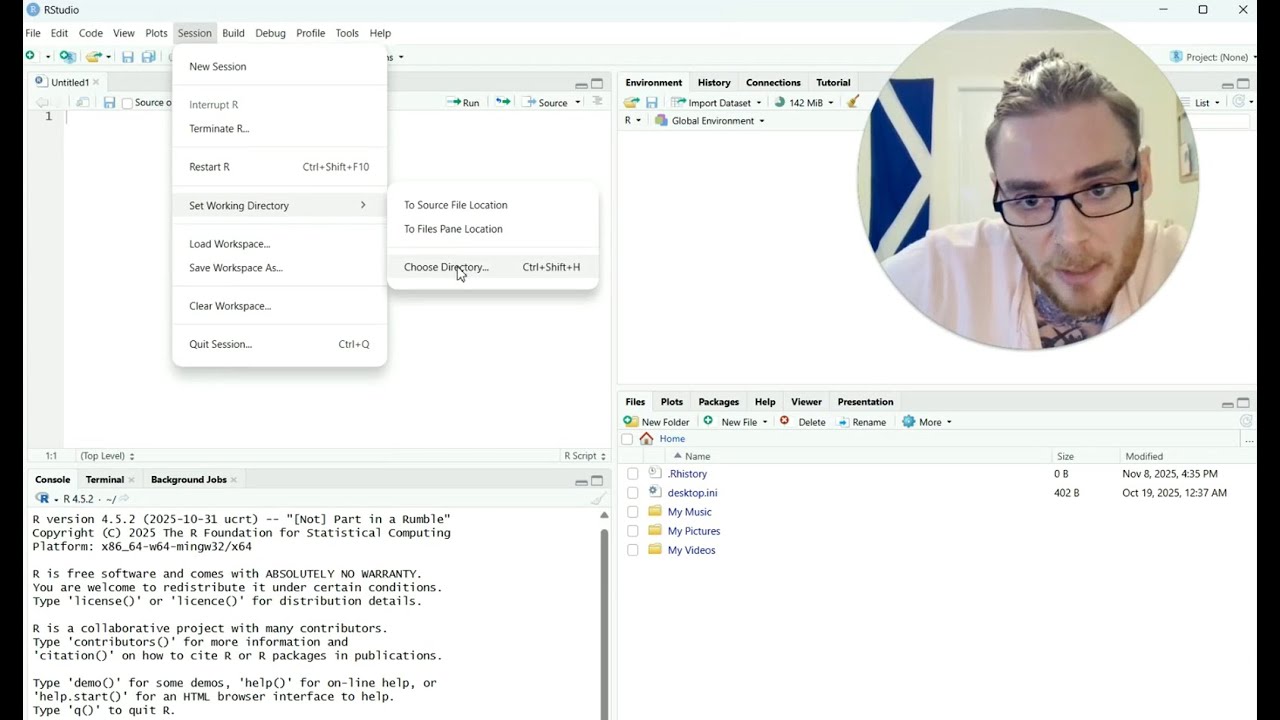
Task: Check the box for .Rhistory file
Action: point(632,474)
